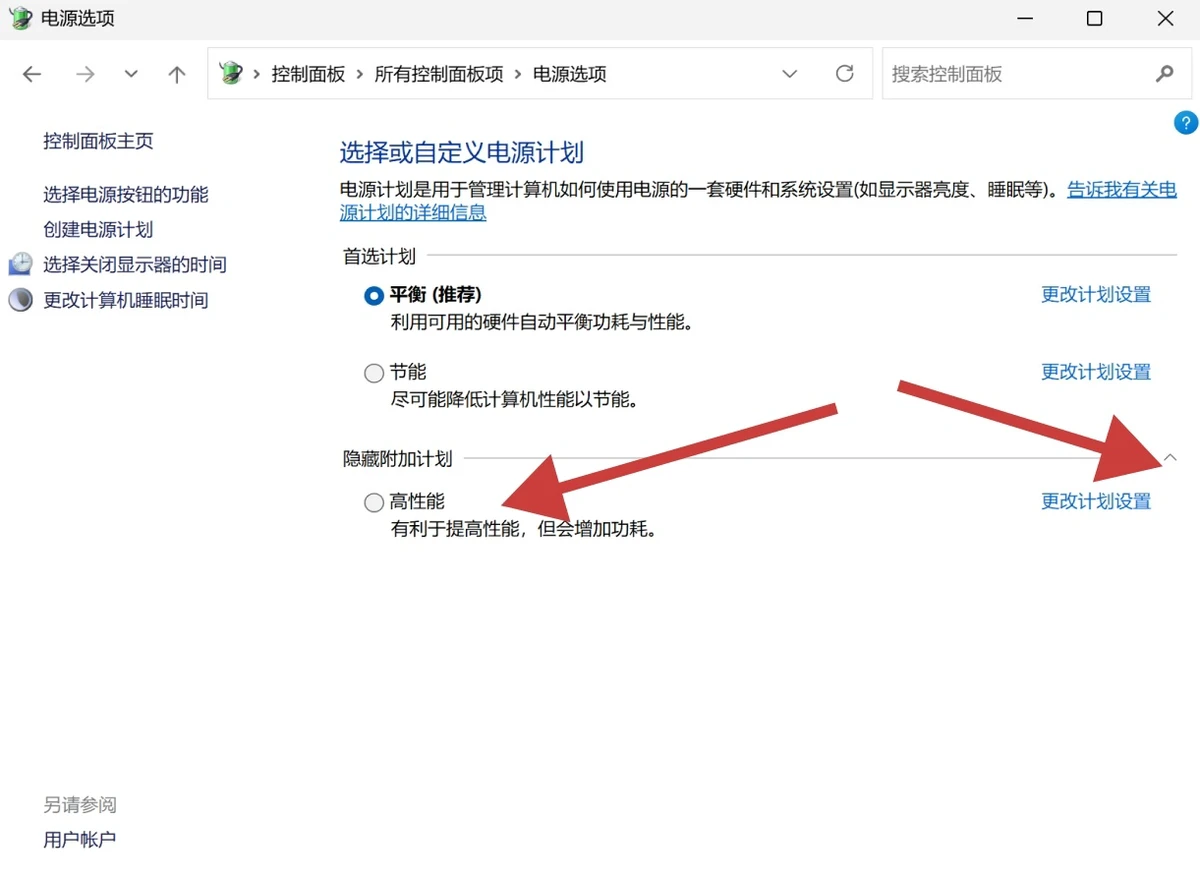Image resolution: width=1200 pixels, height=878 pixels.
Task: Click the refresh icon in address bar
Action: (845, 74)
